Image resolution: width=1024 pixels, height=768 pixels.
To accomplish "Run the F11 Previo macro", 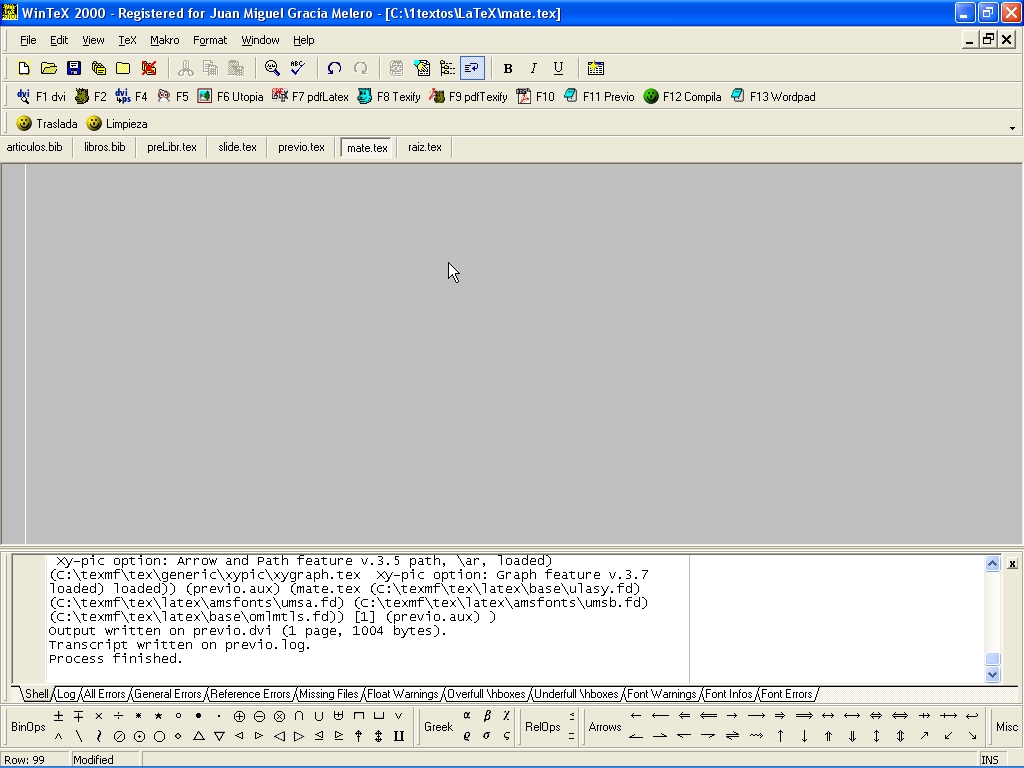I will [x=599, y=97].
